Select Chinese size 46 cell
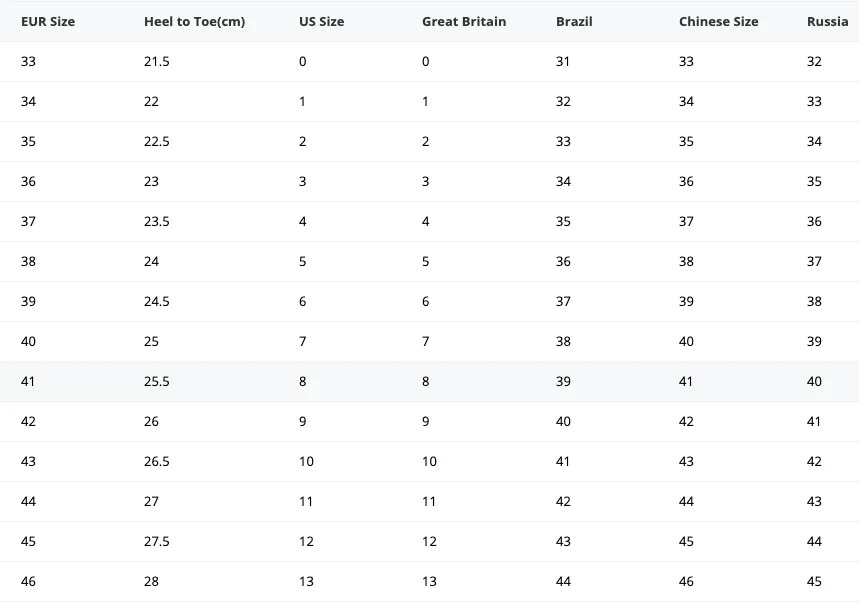 686,581
